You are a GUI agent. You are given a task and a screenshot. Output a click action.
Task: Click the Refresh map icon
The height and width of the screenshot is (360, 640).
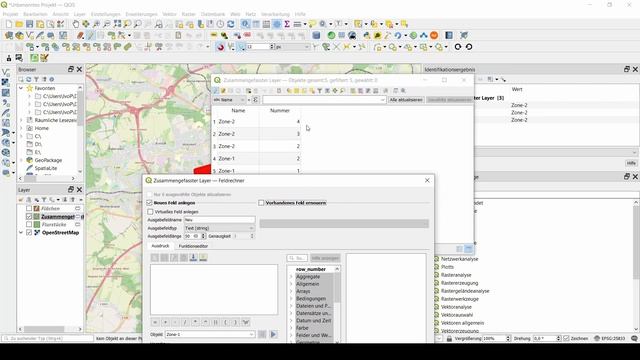point(231,24)
